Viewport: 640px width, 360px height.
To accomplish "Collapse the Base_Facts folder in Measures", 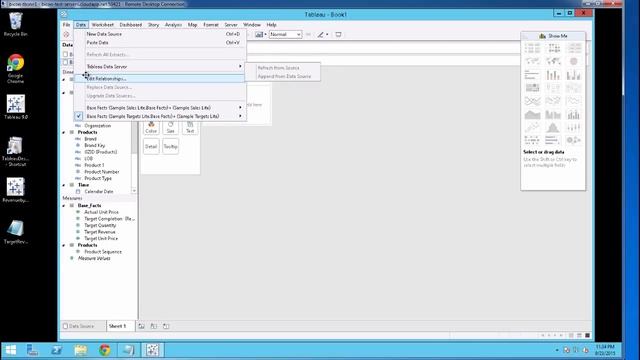I will point(64,206).
